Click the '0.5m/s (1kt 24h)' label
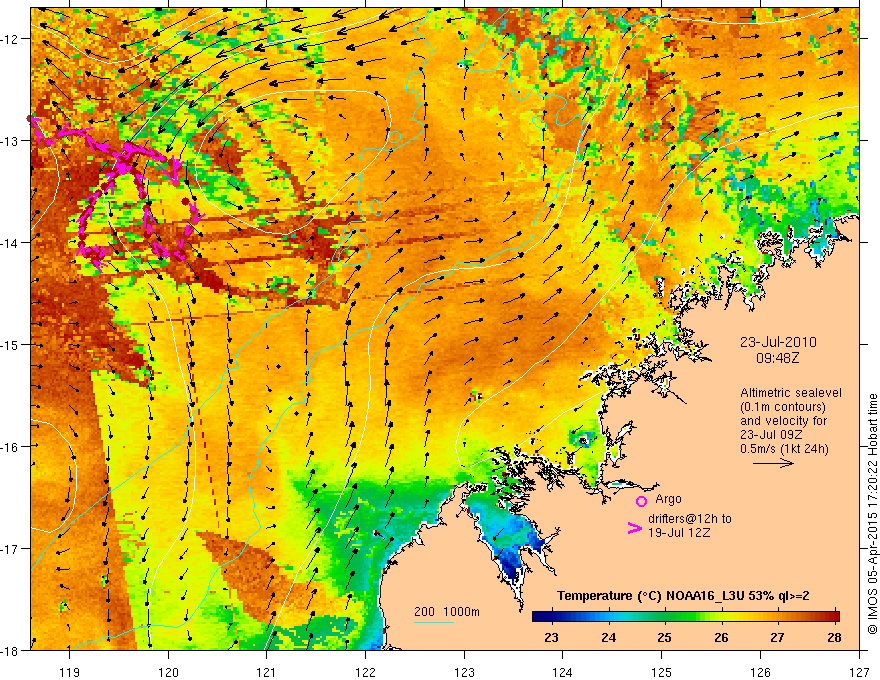Screen dimensions: 880x680 [784, 449]
